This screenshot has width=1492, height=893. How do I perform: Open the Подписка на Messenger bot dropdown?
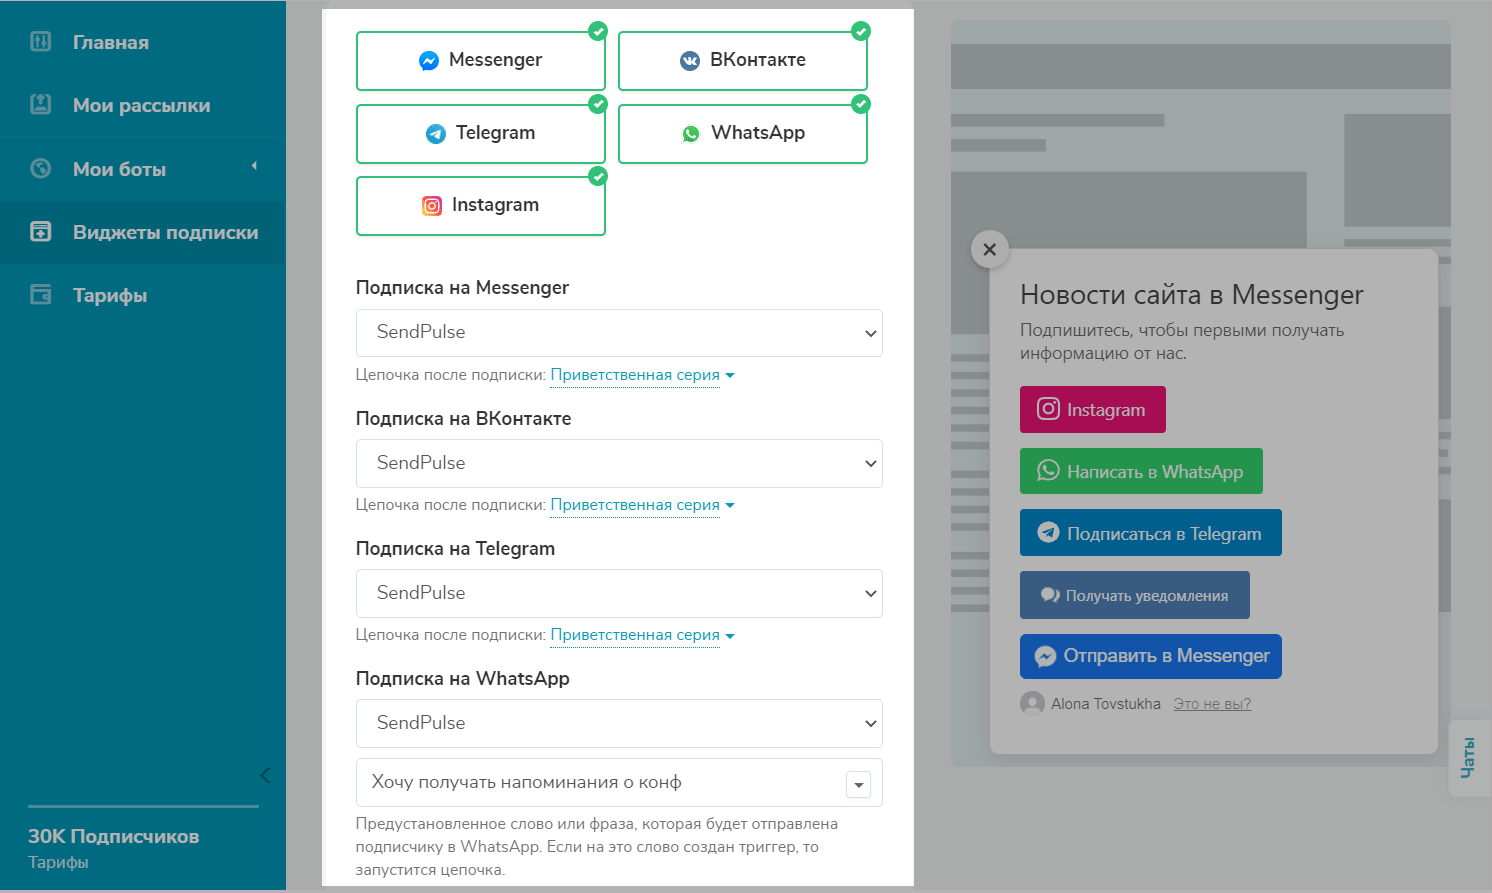pos(619,333)
